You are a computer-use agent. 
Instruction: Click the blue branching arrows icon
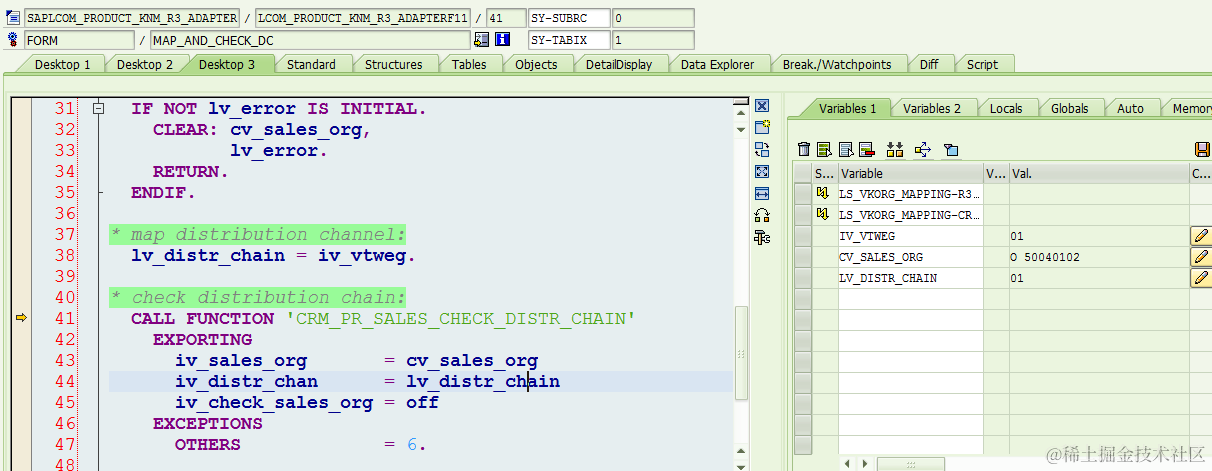[923, 150]
